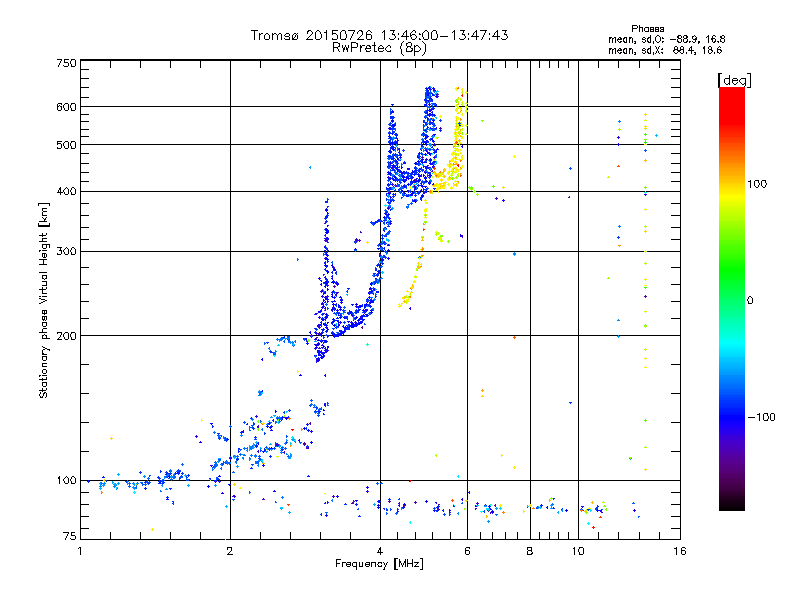This screenshot has height=600, width=800.
Task: Click the '100' km height axis tick label
Action: 66,481
